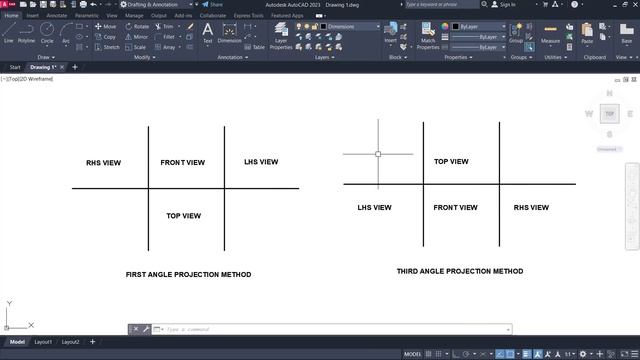Select the Text annotation tool

pos(207,33)
